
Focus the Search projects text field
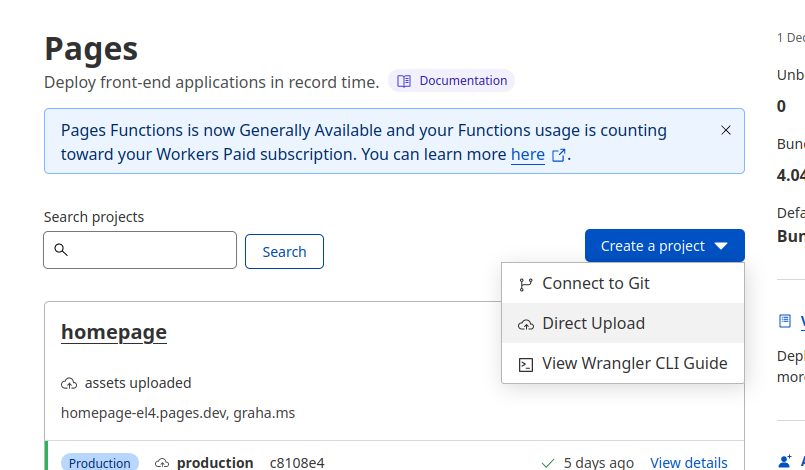pyautogui.click(x=150, y=250)
